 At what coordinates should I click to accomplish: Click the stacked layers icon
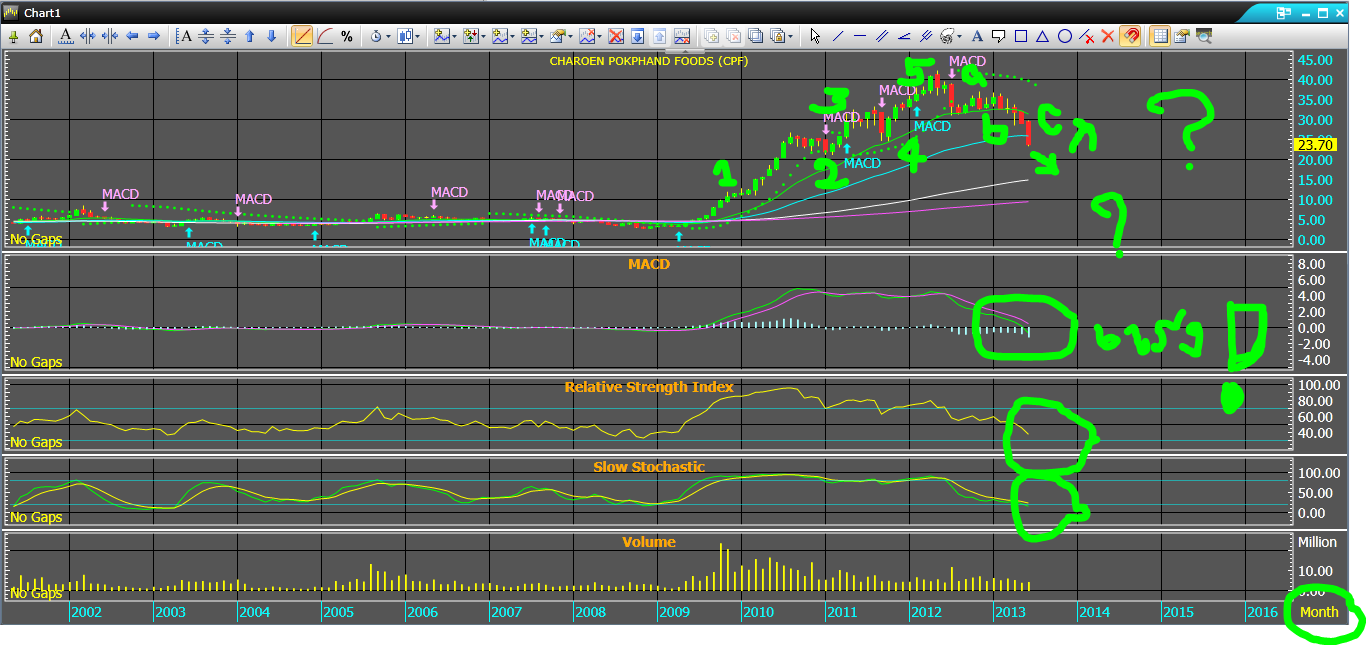coord(755,36)
